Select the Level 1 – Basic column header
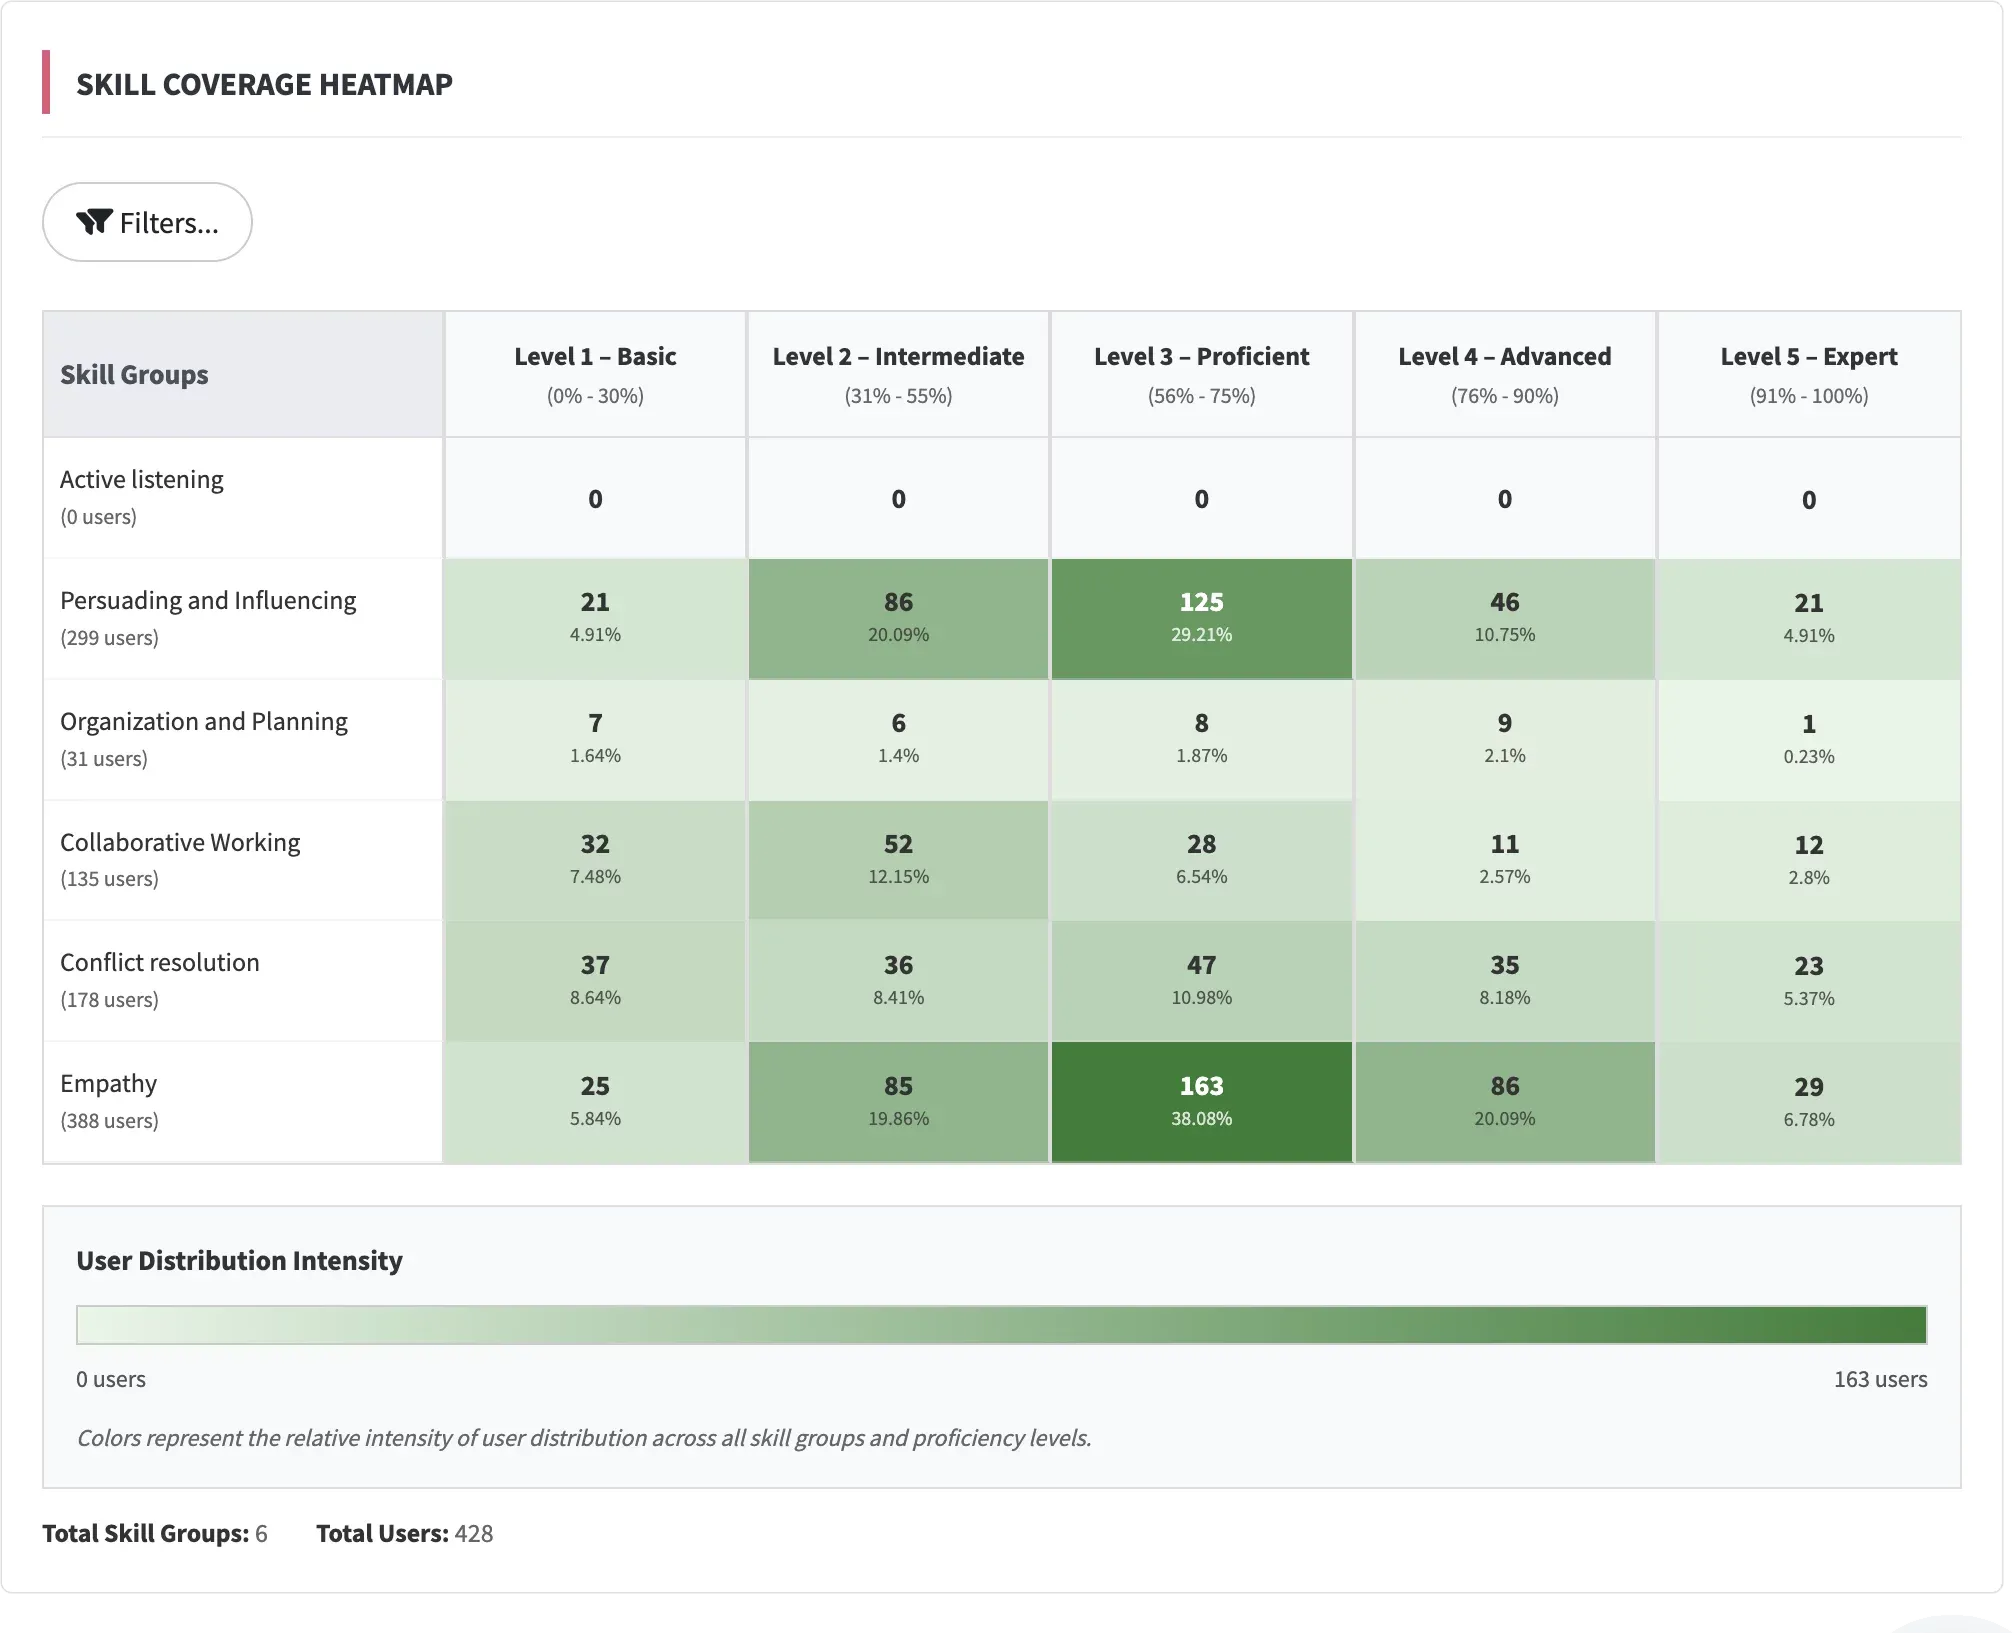The height and width of the screenshot is (1633, 2014). point(595,374)
